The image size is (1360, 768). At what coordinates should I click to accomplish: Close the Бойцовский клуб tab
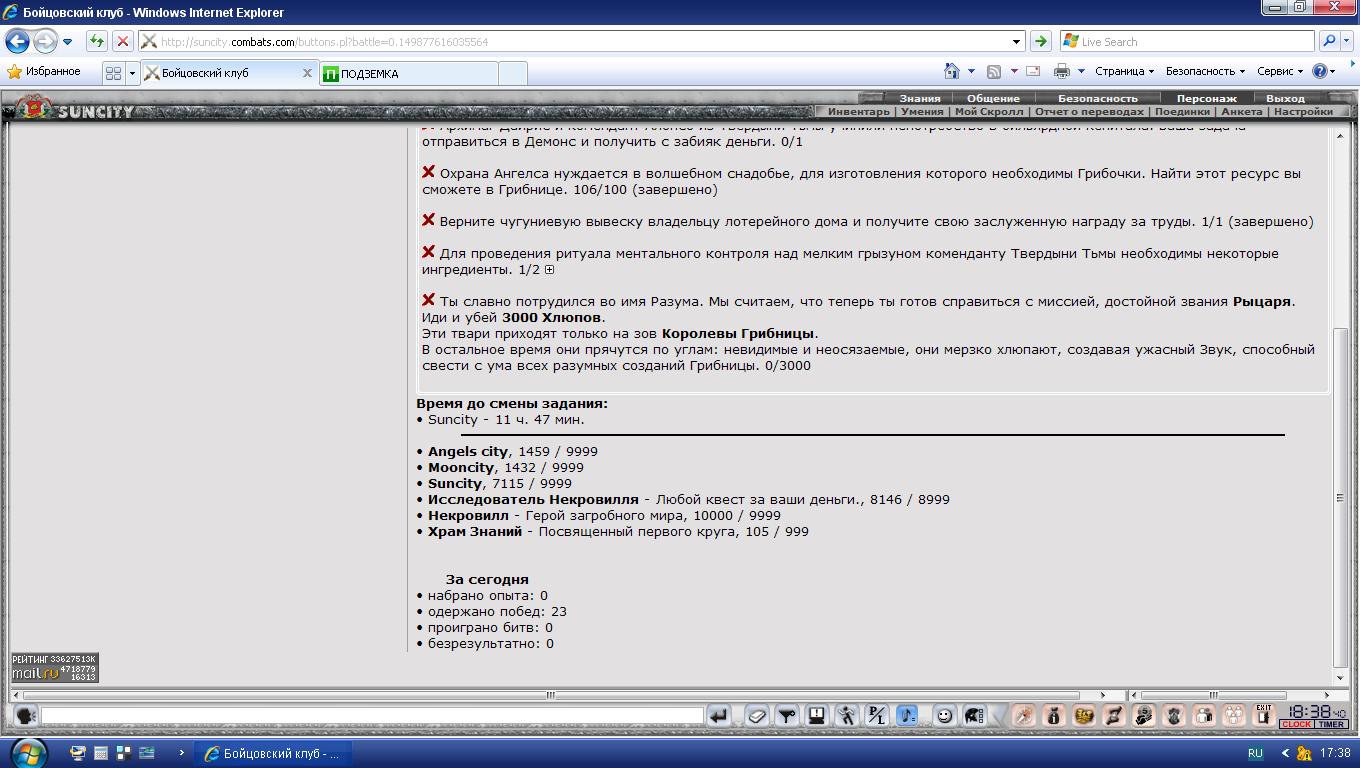pos(307,73)
